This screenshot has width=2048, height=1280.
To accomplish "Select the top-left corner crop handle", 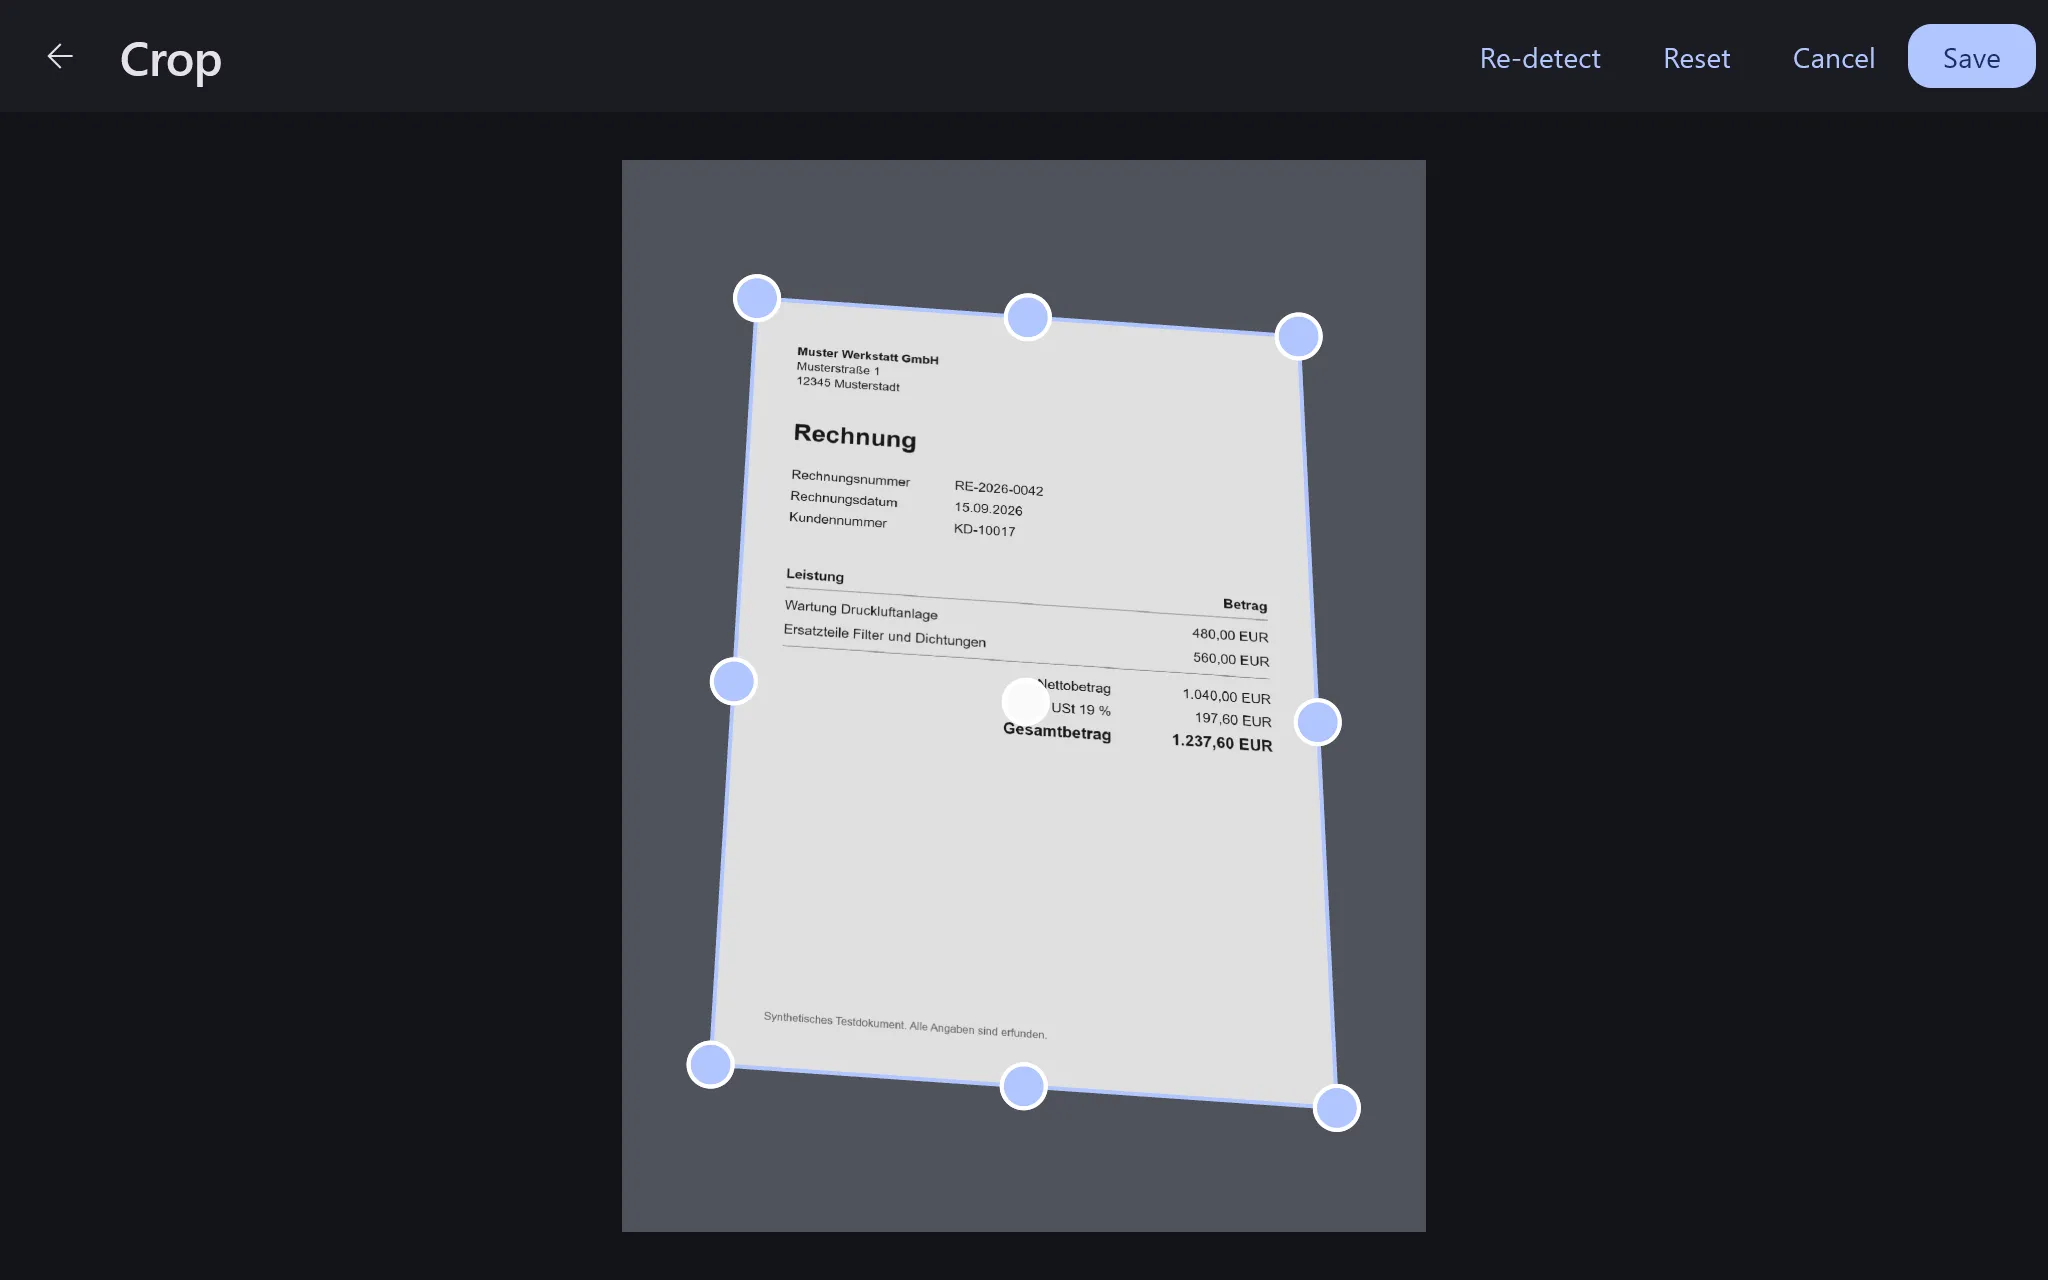I will tap(757, 298).
